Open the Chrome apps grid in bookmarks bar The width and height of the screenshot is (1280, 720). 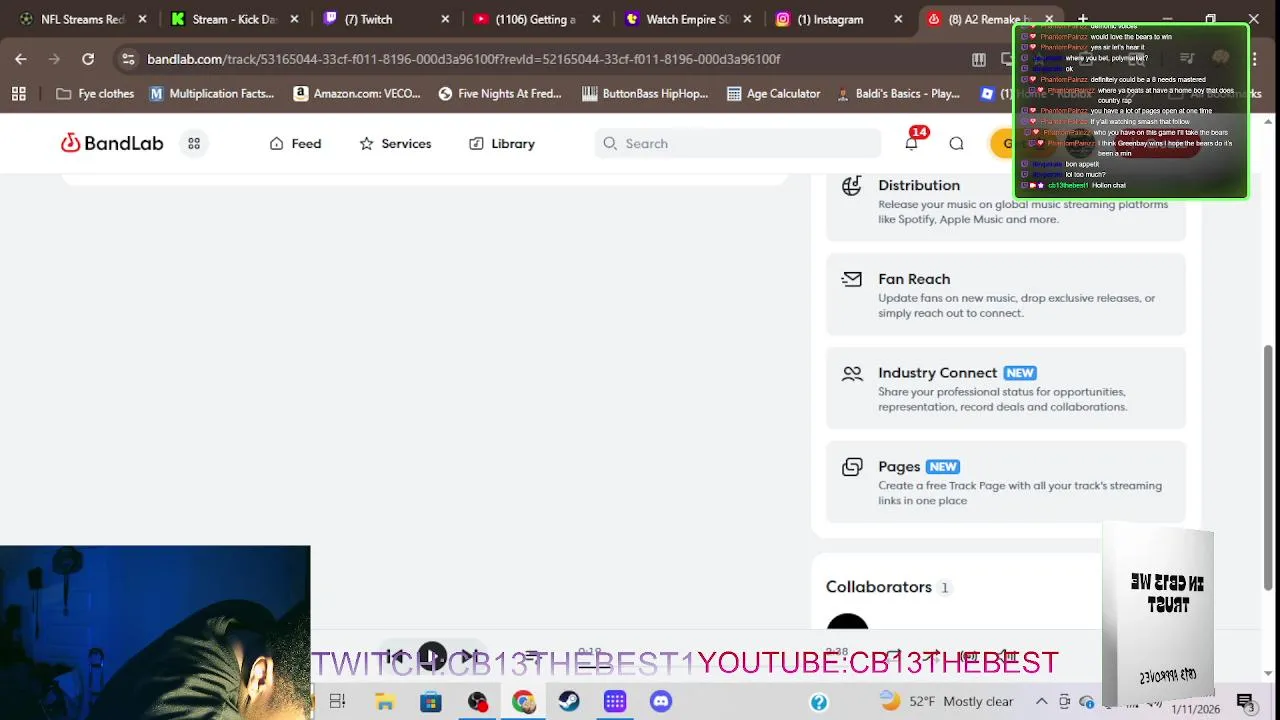pos(18,93)
